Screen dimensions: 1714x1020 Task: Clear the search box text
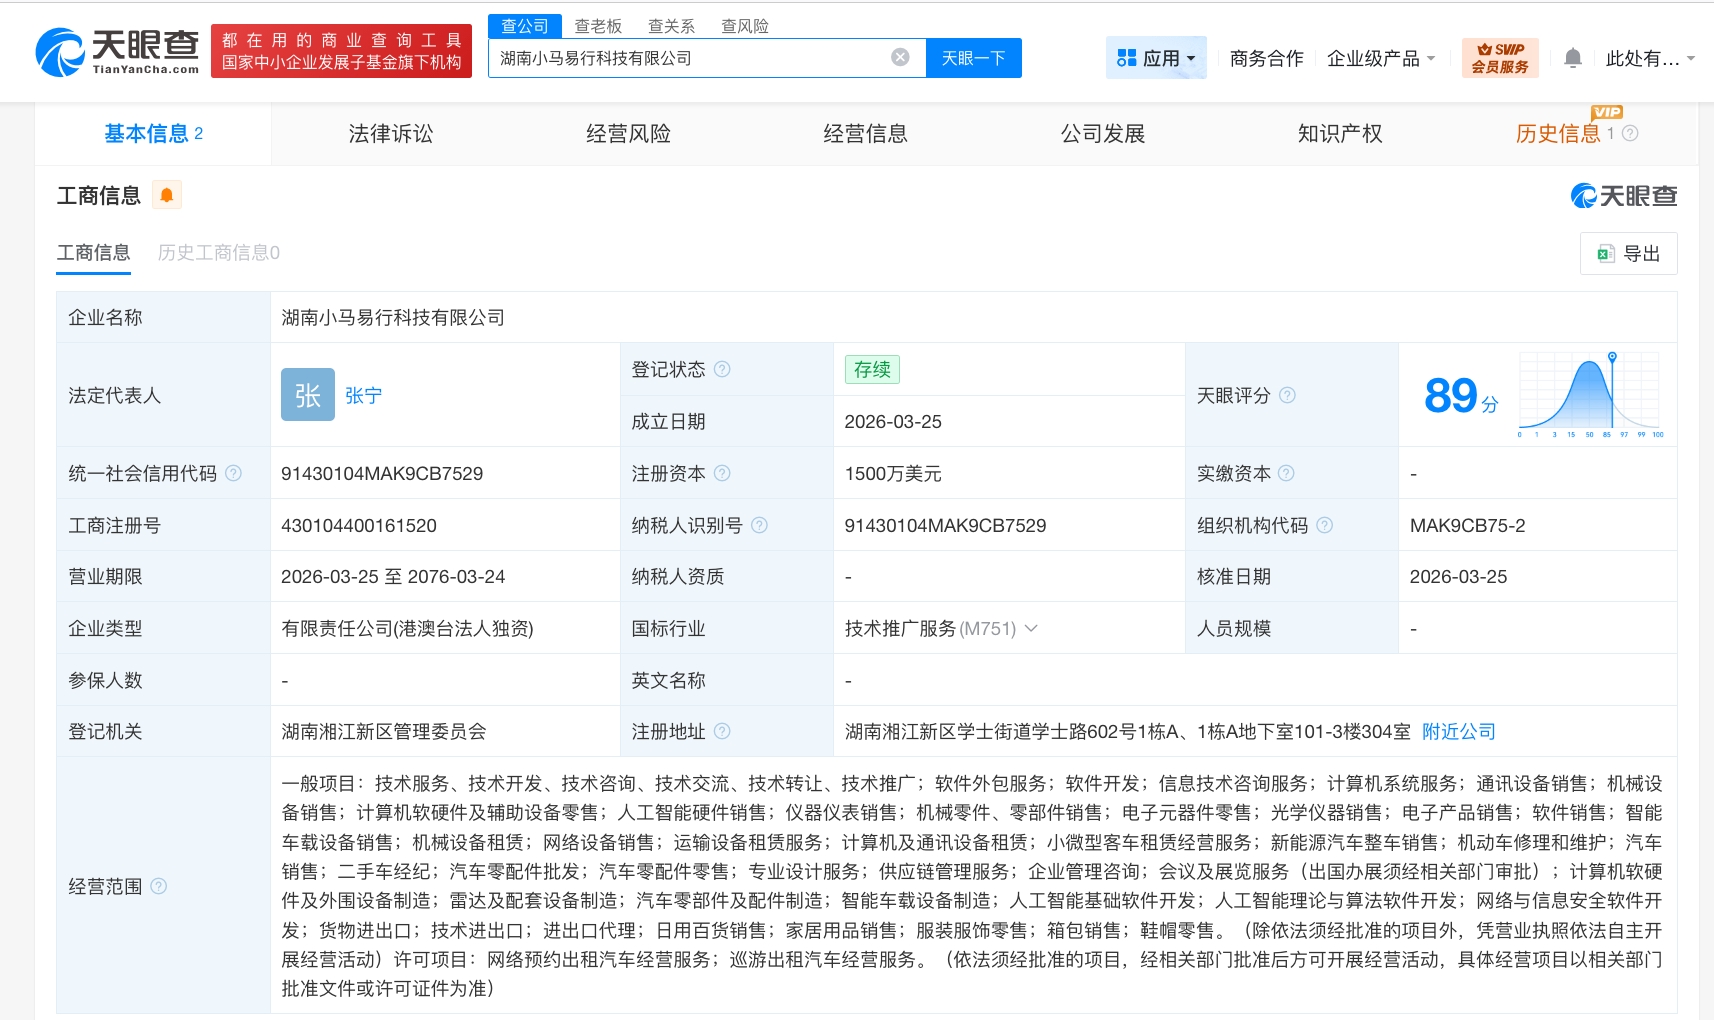tap(900, 58)
